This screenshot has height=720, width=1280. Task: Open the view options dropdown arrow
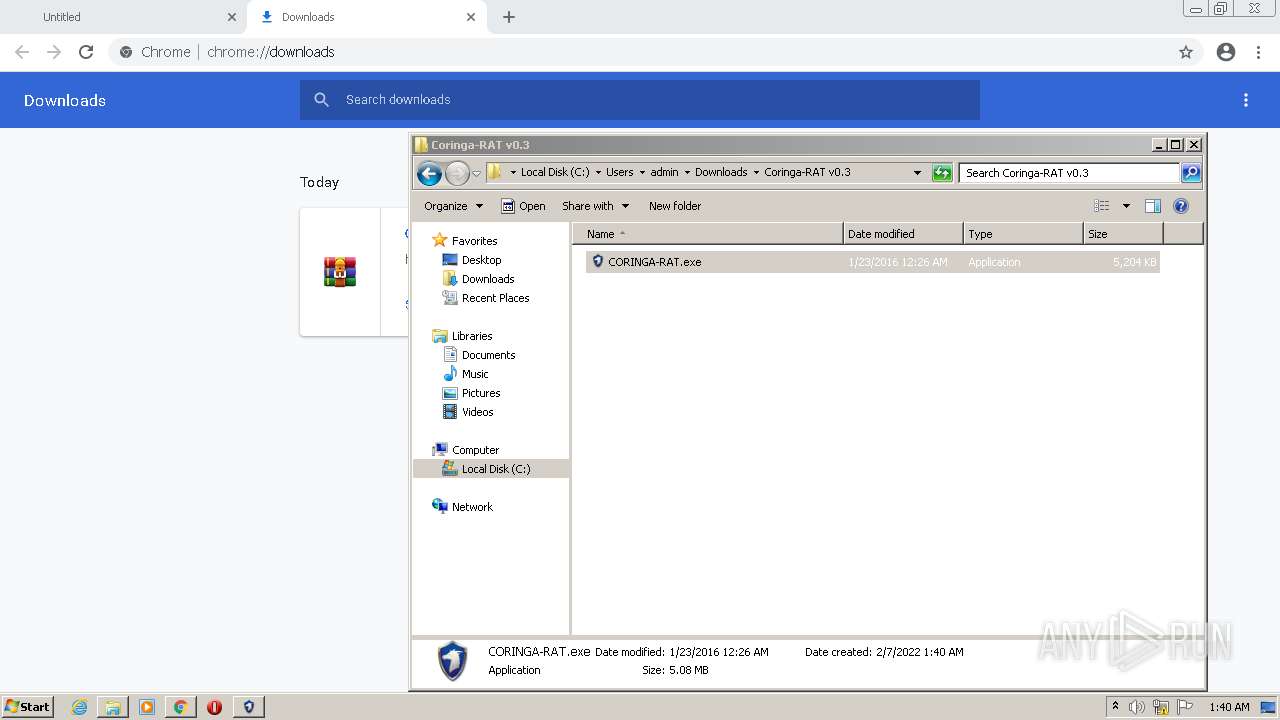pyautogui.click(x=1126, y=206)
